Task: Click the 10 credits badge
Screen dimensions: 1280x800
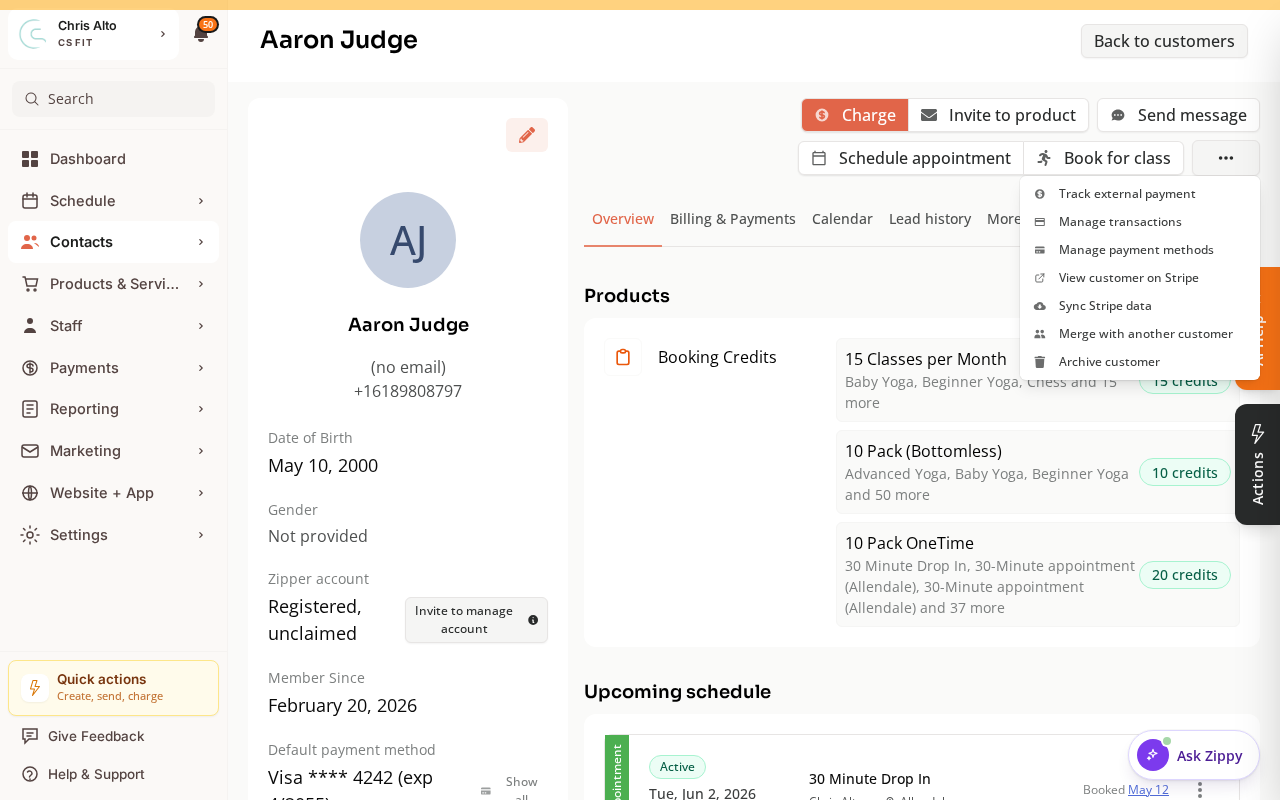Action: pos(1185,473)
